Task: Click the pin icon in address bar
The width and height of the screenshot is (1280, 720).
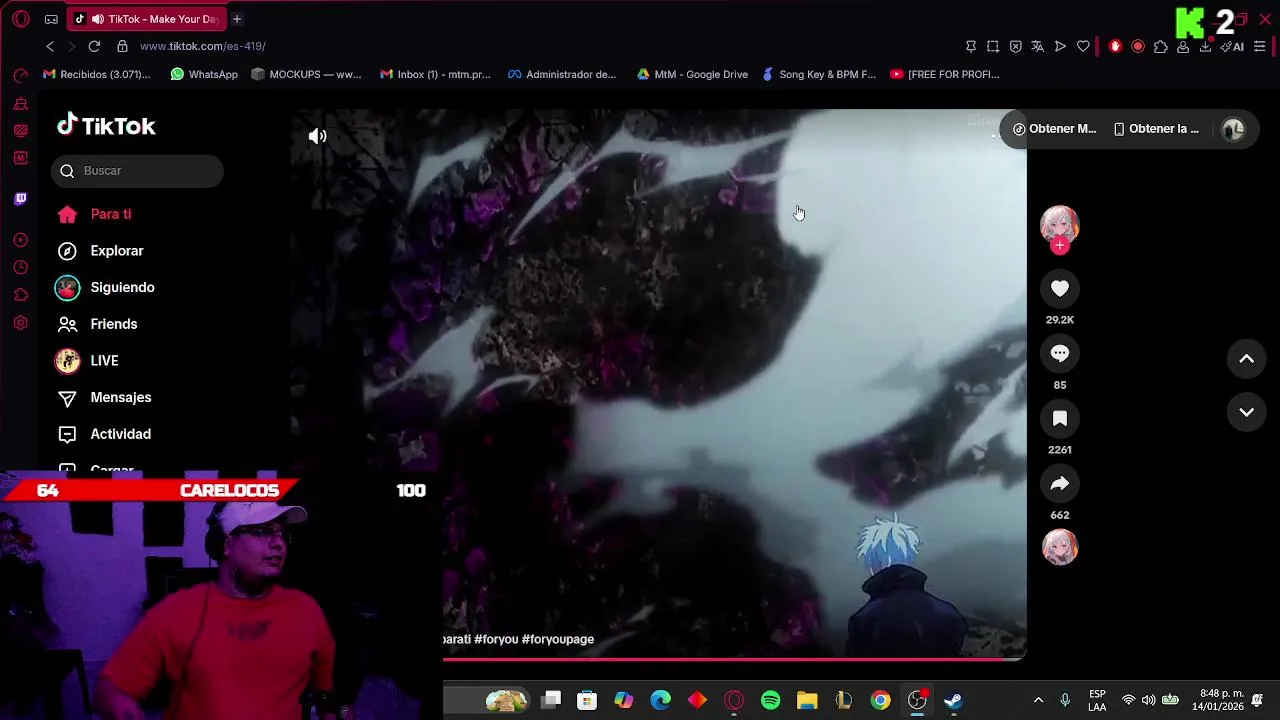Action: click(970, 46)
